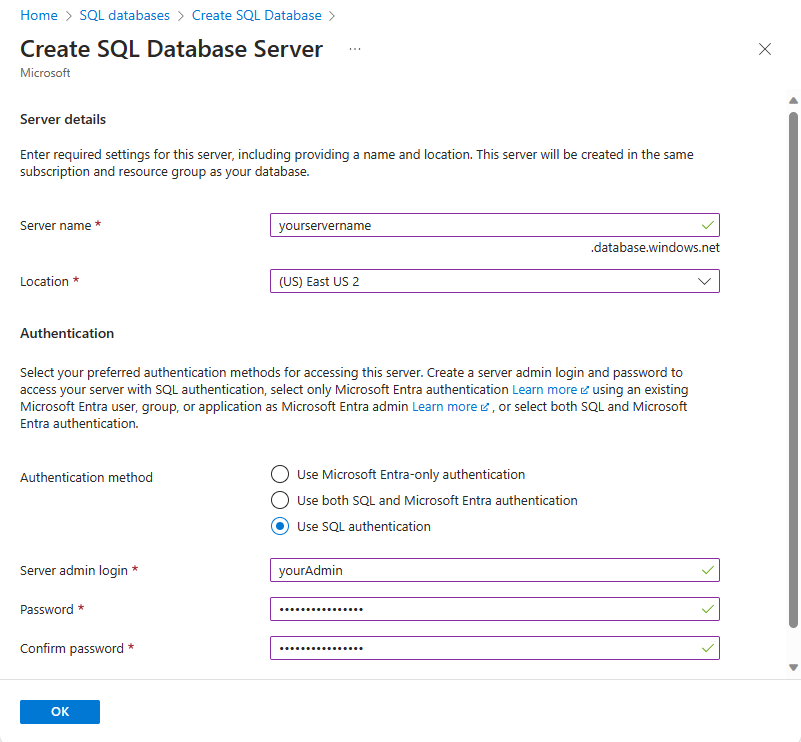Image resolution: width=801 pixels, height=742 pixels.
Task: Open the (US) East US 2 combo box
Action: coord(494,281)
